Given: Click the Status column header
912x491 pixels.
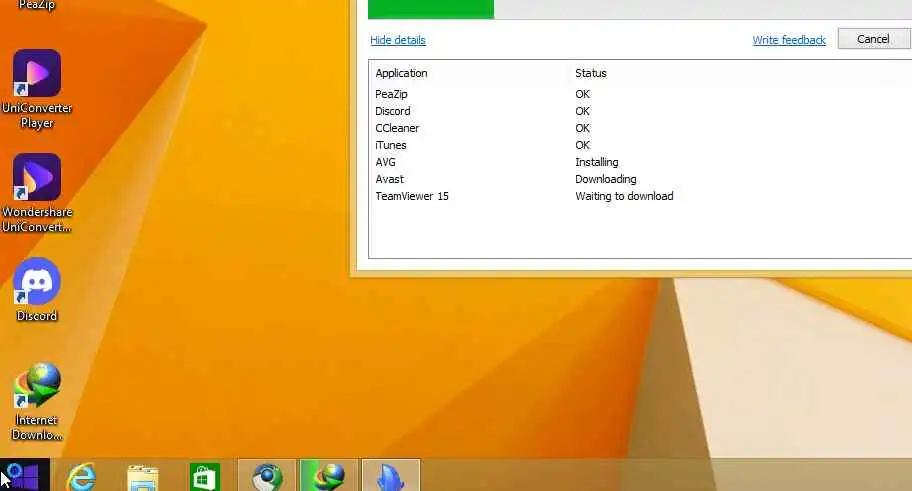Looking at the screenshot, I should (590, 73).
